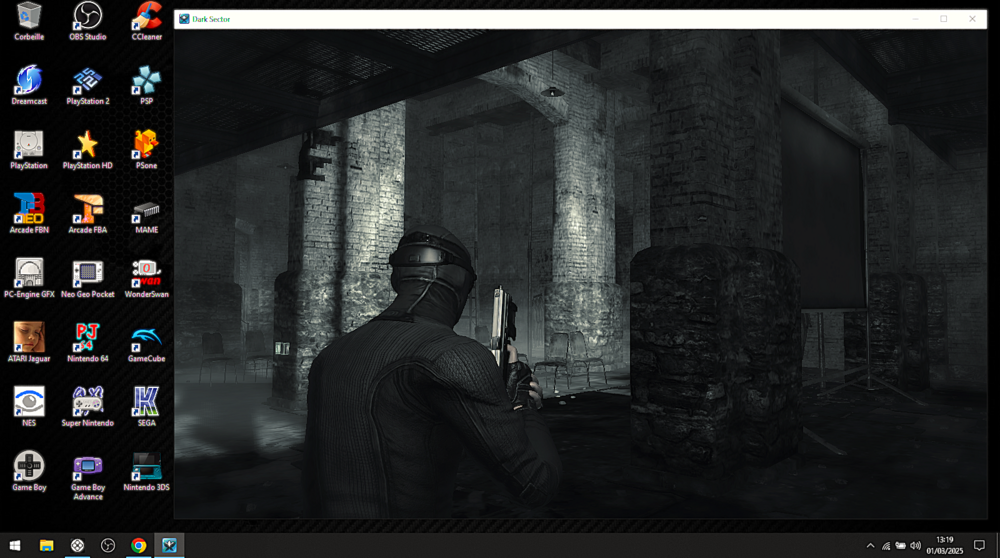Screen dimensions: 1000x558
Task: Open File Explorer from the taskbar
Action: (46, 545)
